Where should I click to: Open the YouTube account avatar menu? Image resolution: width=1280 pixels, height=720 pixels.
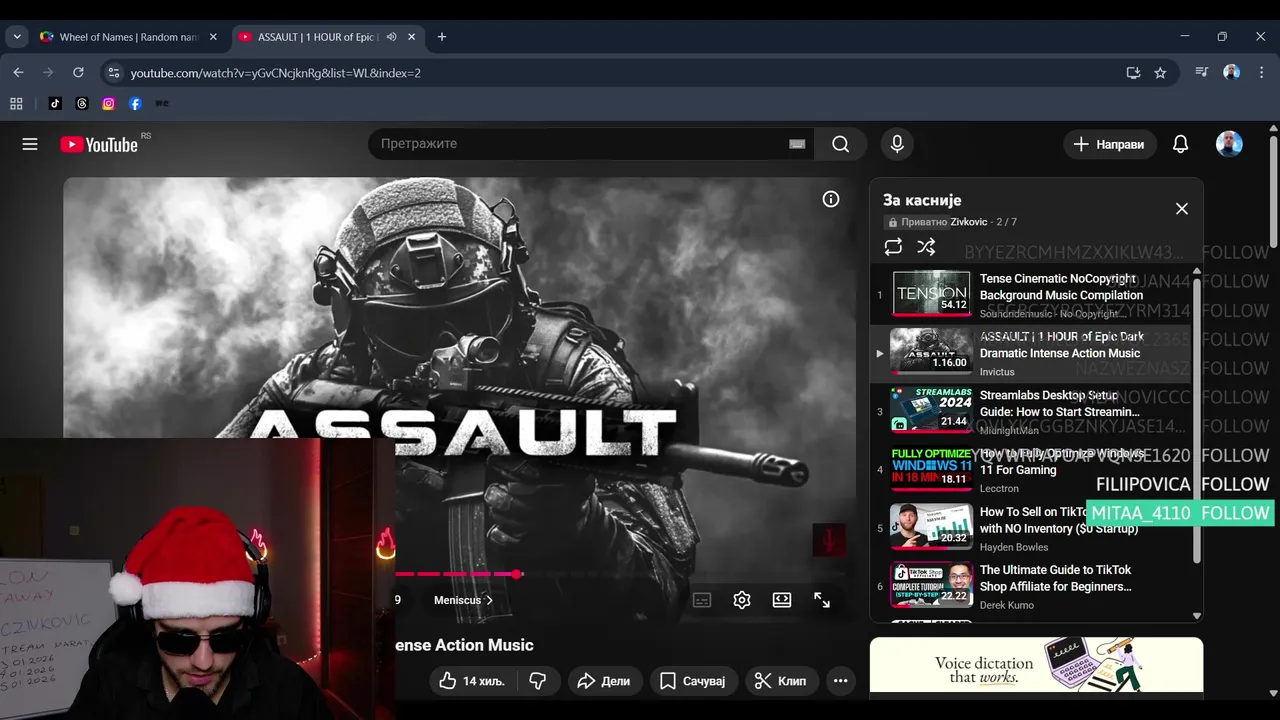coord(1229,144)
